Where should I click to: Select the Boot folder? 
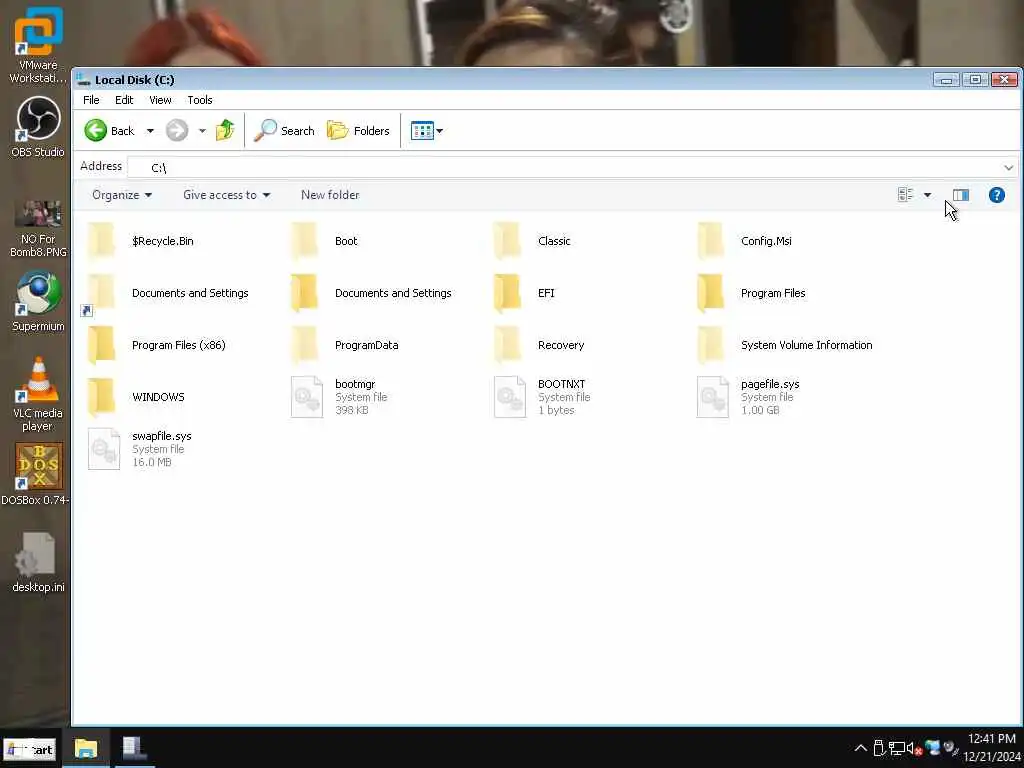pos(325,241)
